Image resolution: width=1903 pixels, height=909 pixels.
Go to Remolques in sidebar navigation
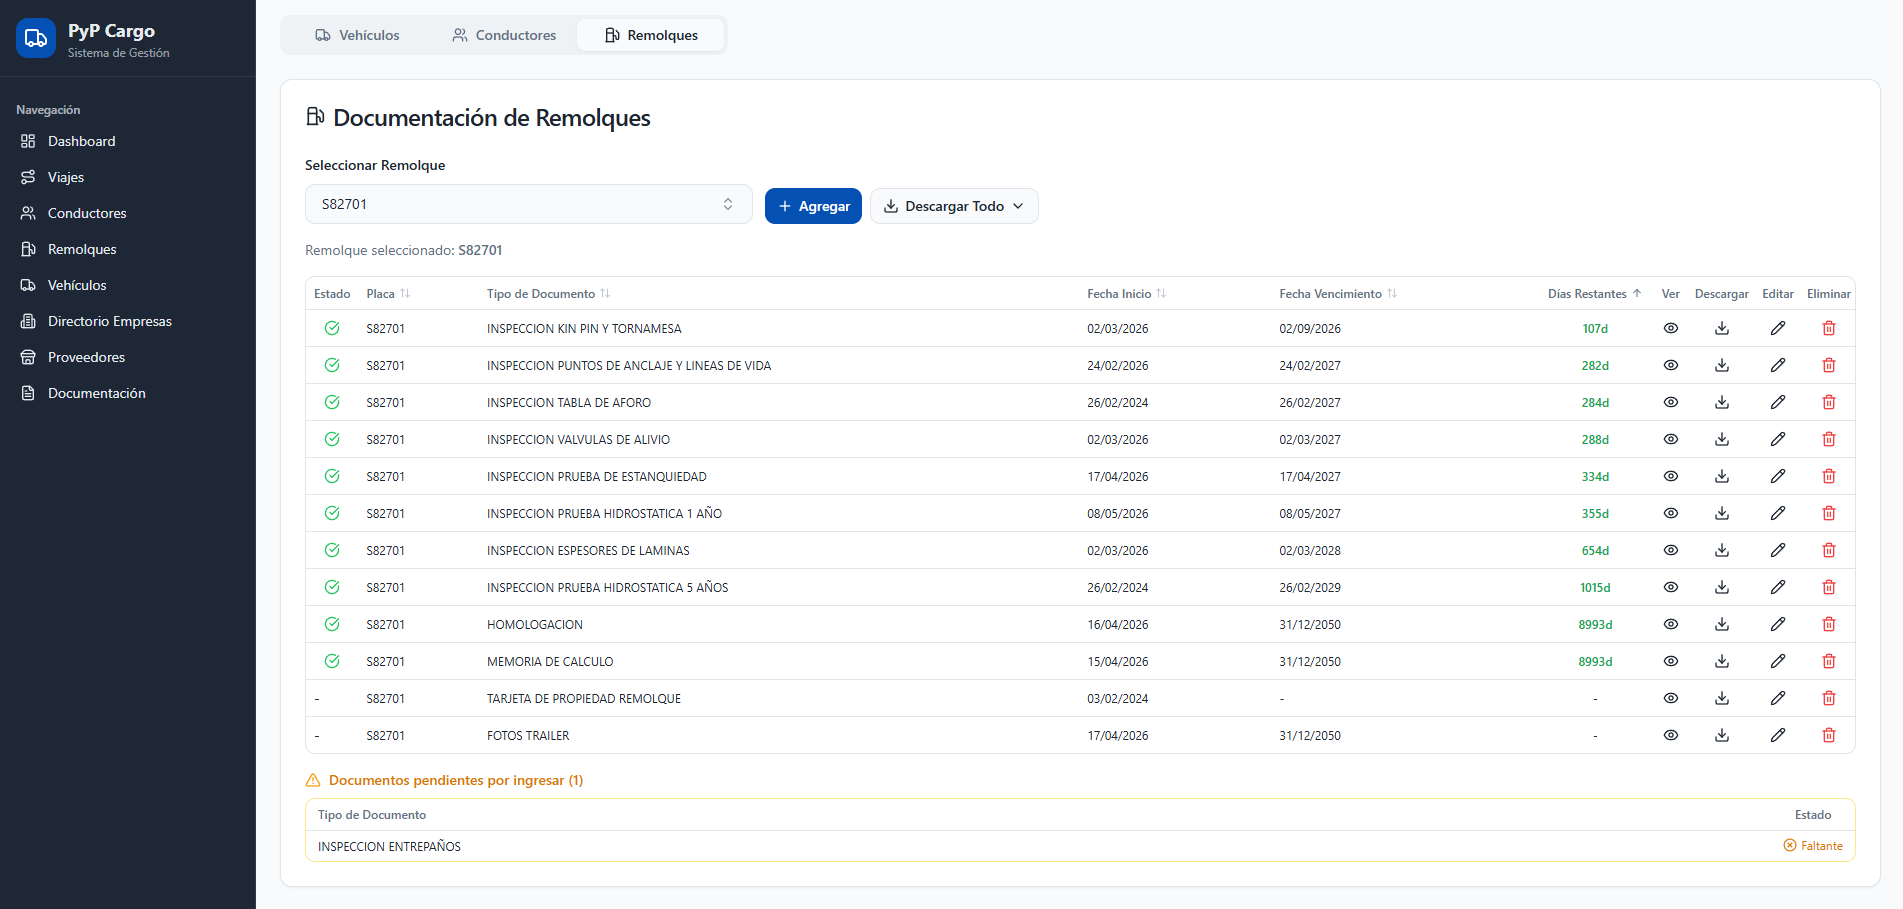coord(128,249)
